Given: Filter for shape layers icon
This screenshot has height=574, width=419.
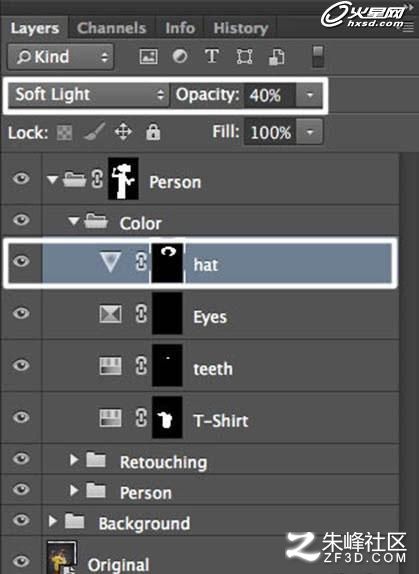Looking at the screenshot, I should [x=244, y=57].
